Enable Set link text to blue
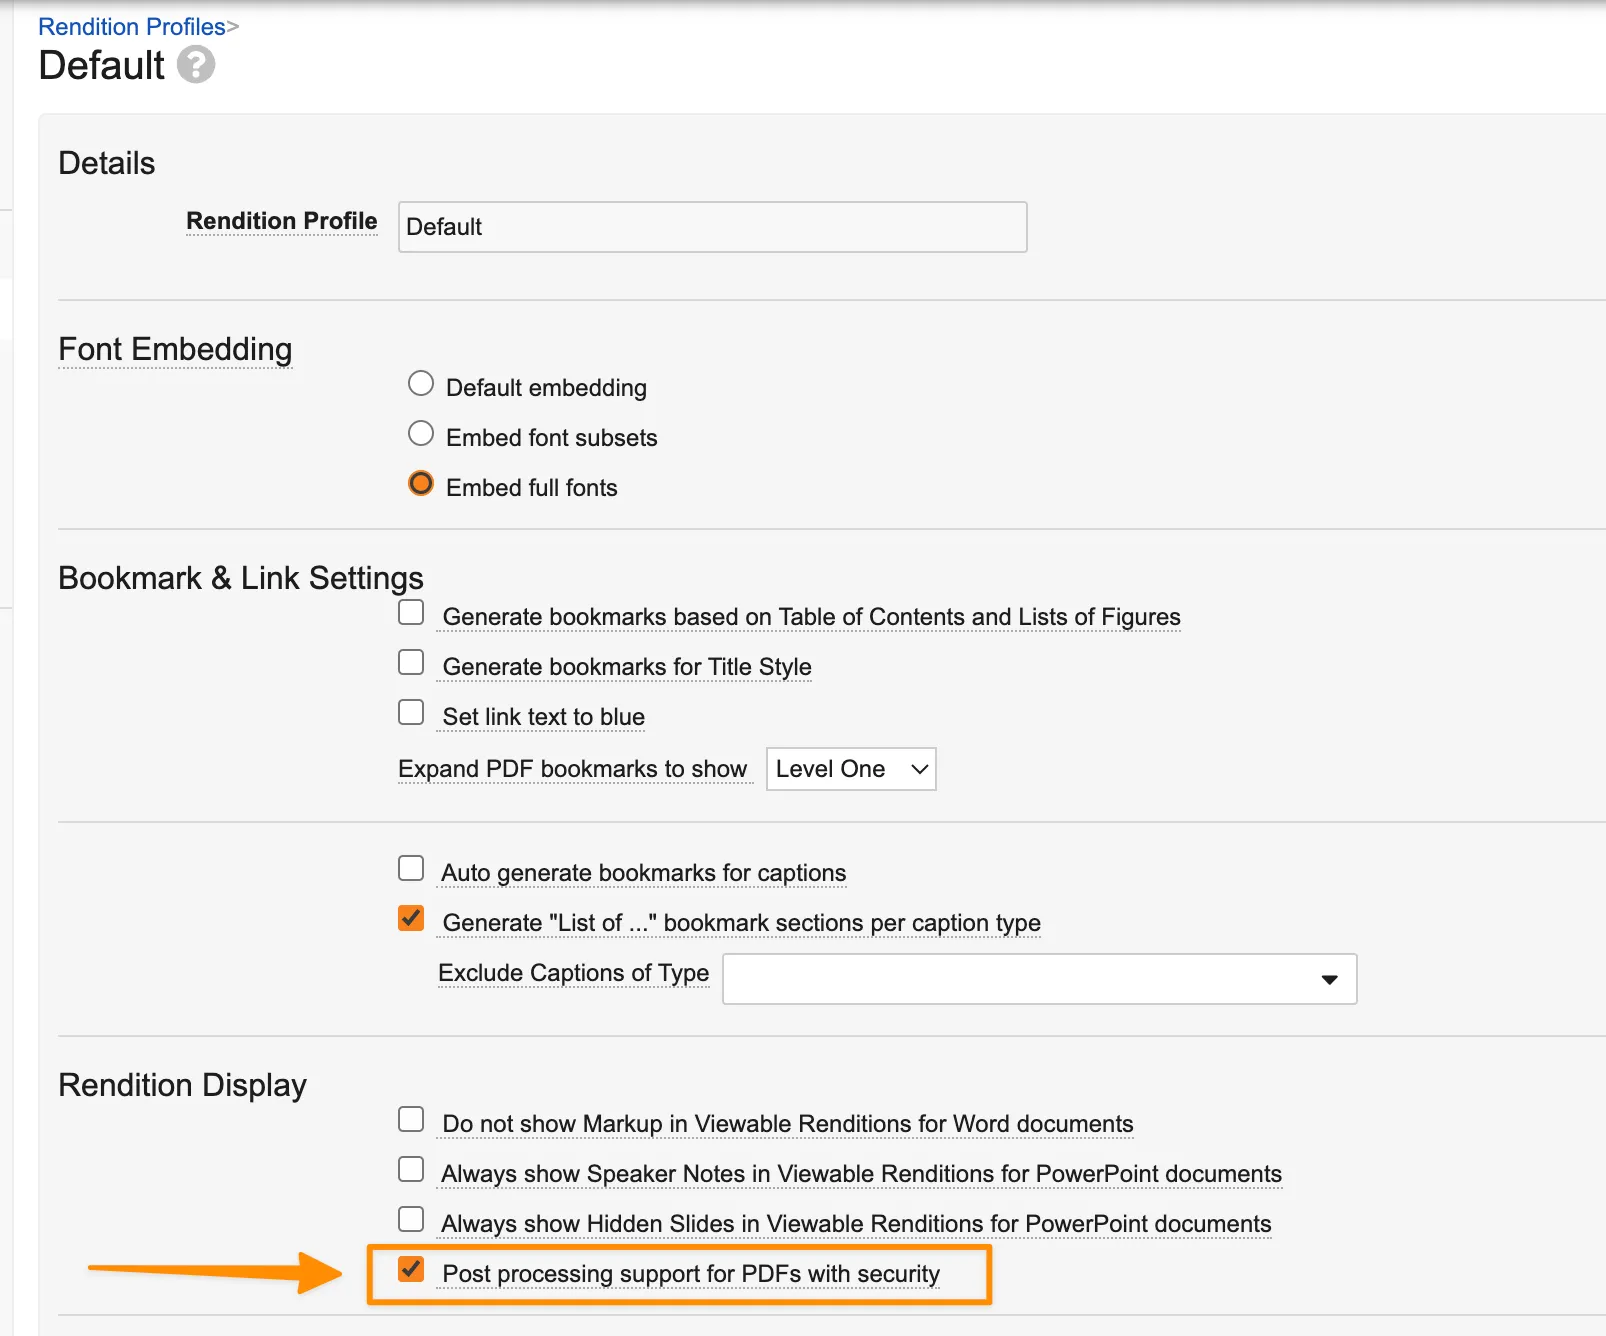Screen dimensions: 1606x1336 (411, 713)
